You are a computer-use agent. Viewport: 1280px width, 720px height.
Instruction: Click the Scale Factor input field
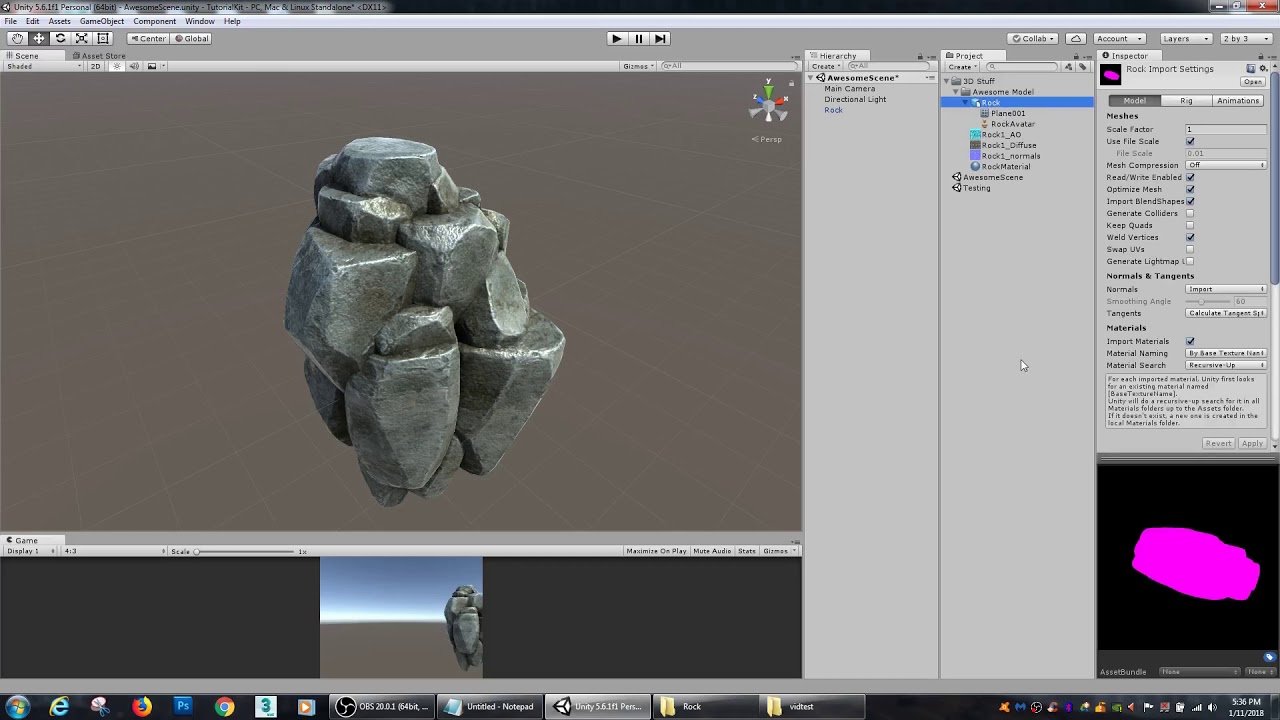(1226, 129)
